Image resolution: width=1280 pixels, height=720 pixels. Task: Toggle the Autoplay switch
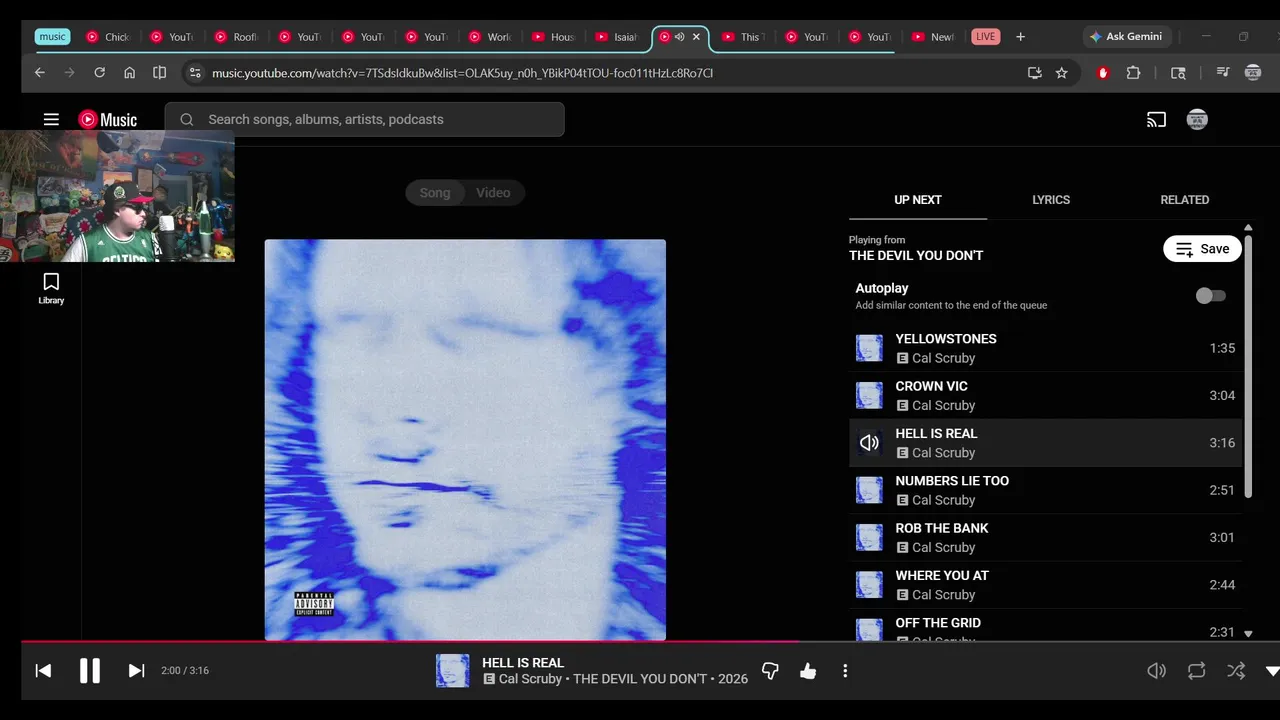tap(1210, 296)
